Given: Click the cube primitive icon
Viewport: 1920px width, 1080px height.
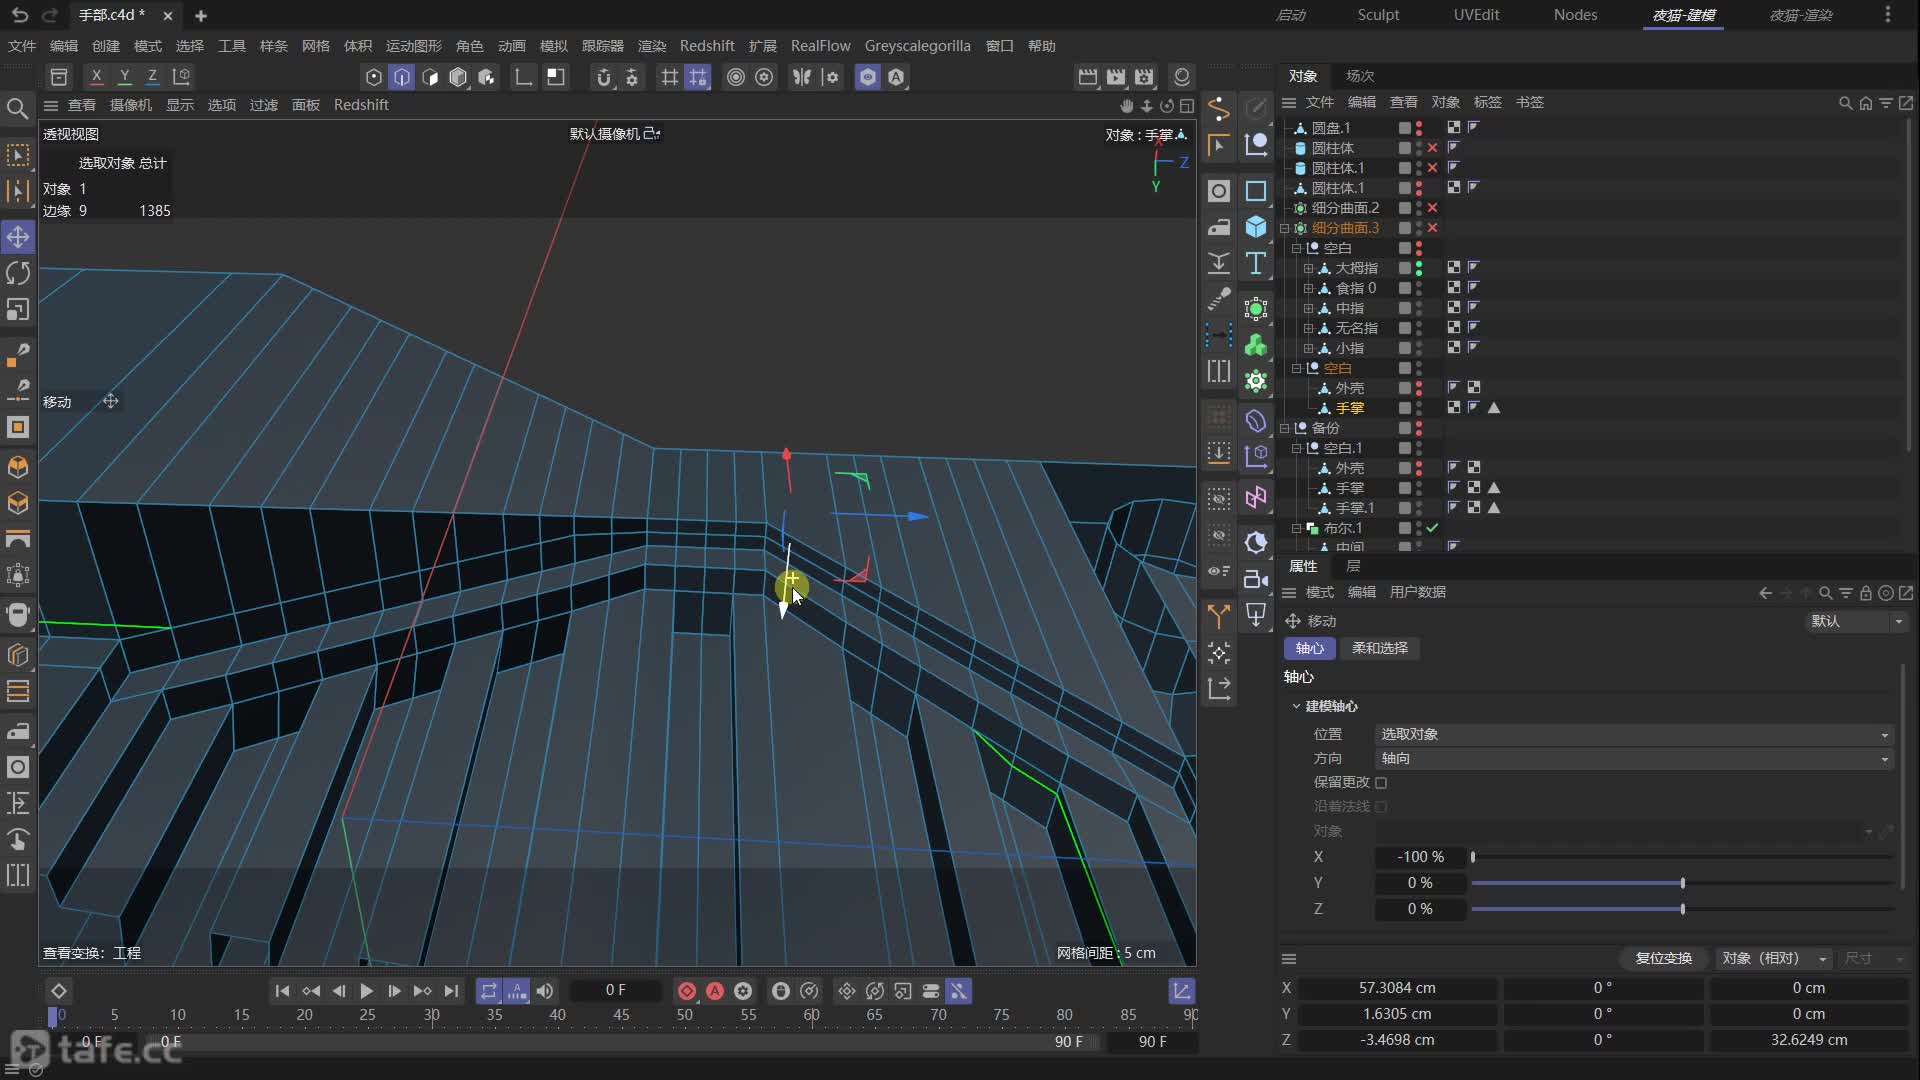Looking at the screenshot, I should click(x=1256, y=227).
